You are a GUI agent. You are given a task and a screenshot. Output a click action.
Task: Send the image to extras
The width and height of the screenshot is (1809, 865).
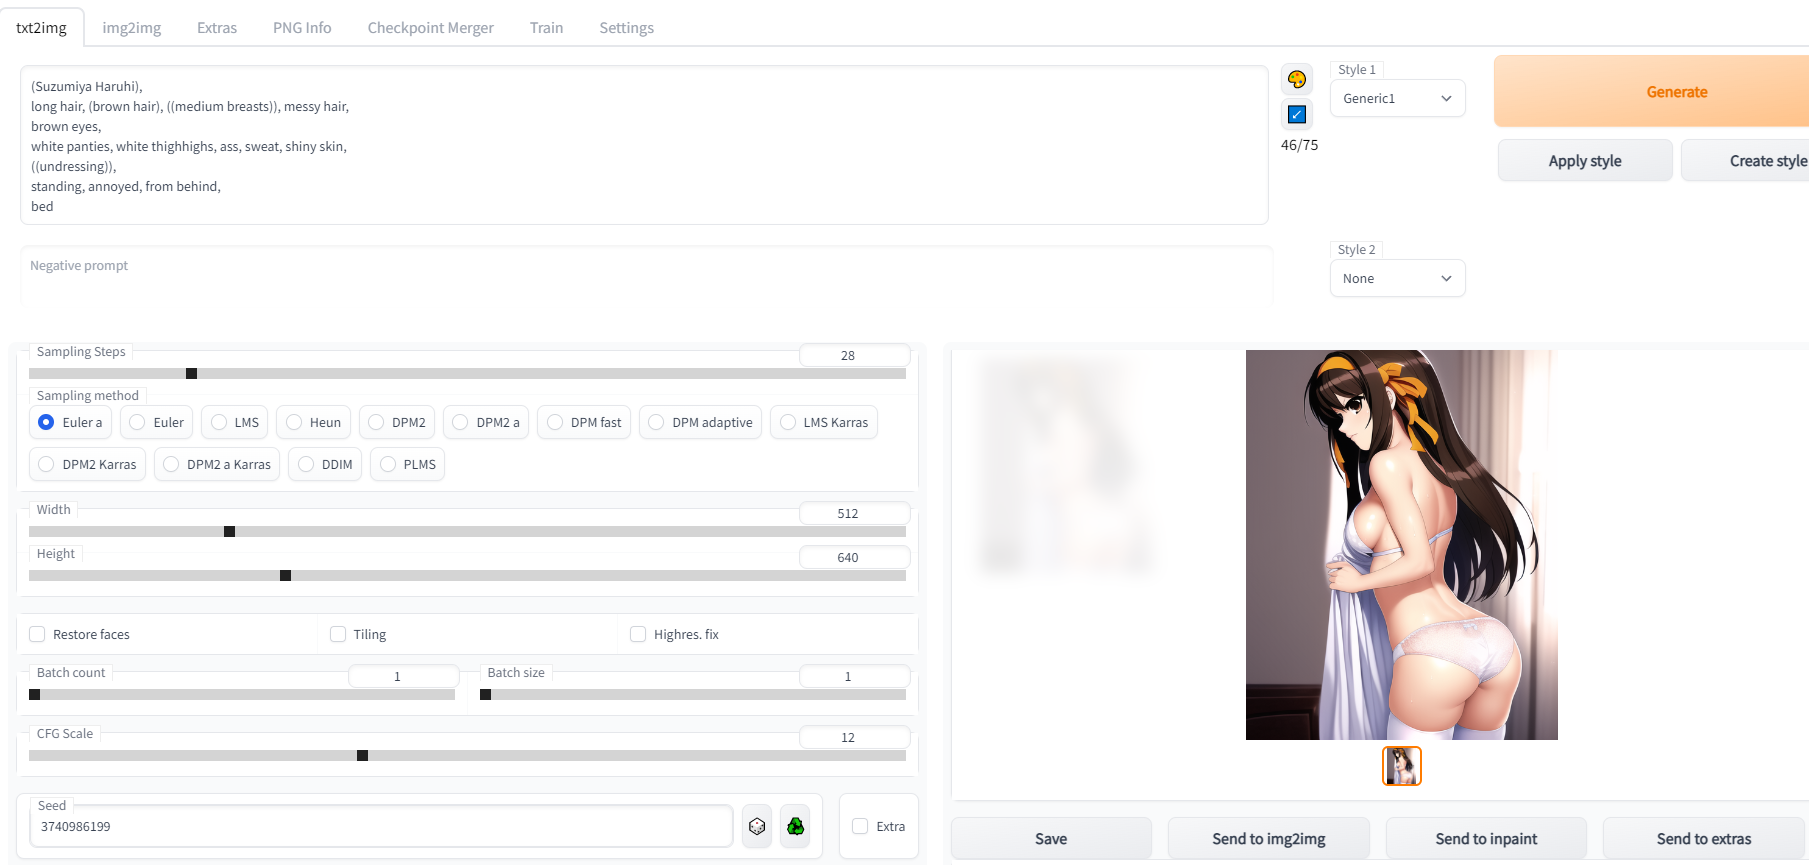(x=1704, y=839)
